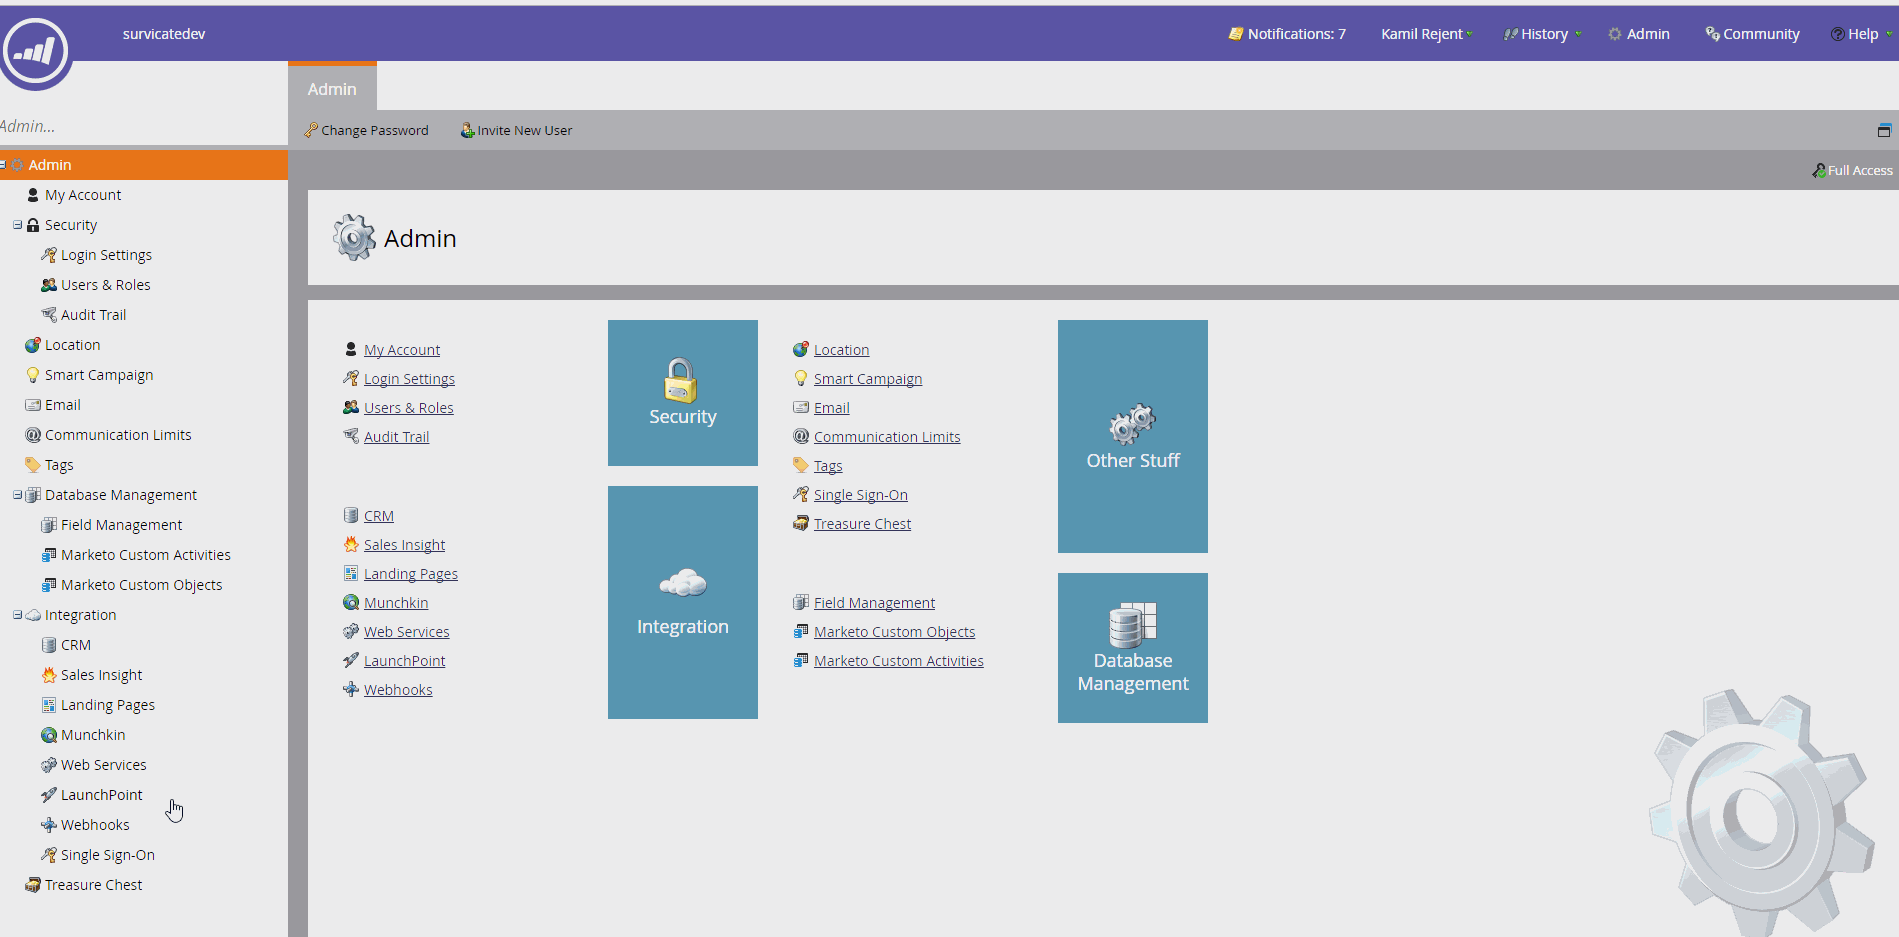Click the large Admin gear heading icon
1899x937 pixels.
click(354, 238)
